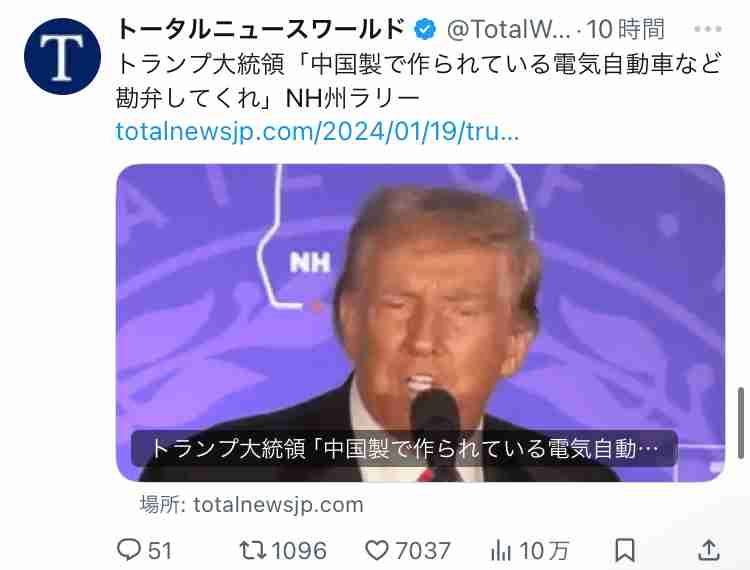Open the トータルニュースワールド profile avatar
The image size is (750, 570).
point(62,56)
